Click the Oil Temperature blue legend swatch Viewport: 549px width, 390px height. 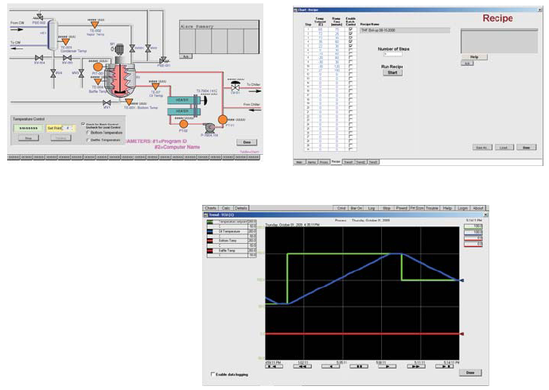click(x=210, y=232)
